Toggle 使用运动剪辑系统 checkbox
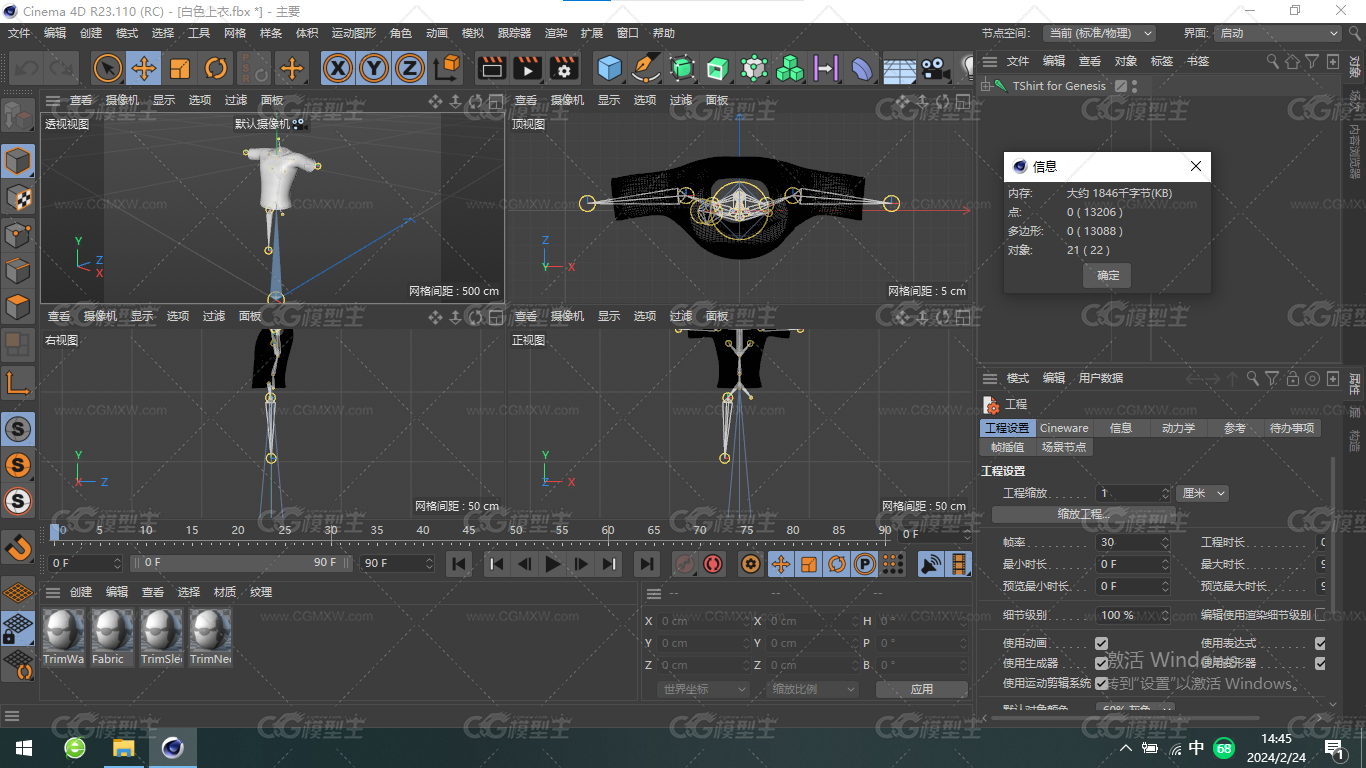The image size is (1366, 768). pyautogui.click(x=1101, y=683)
